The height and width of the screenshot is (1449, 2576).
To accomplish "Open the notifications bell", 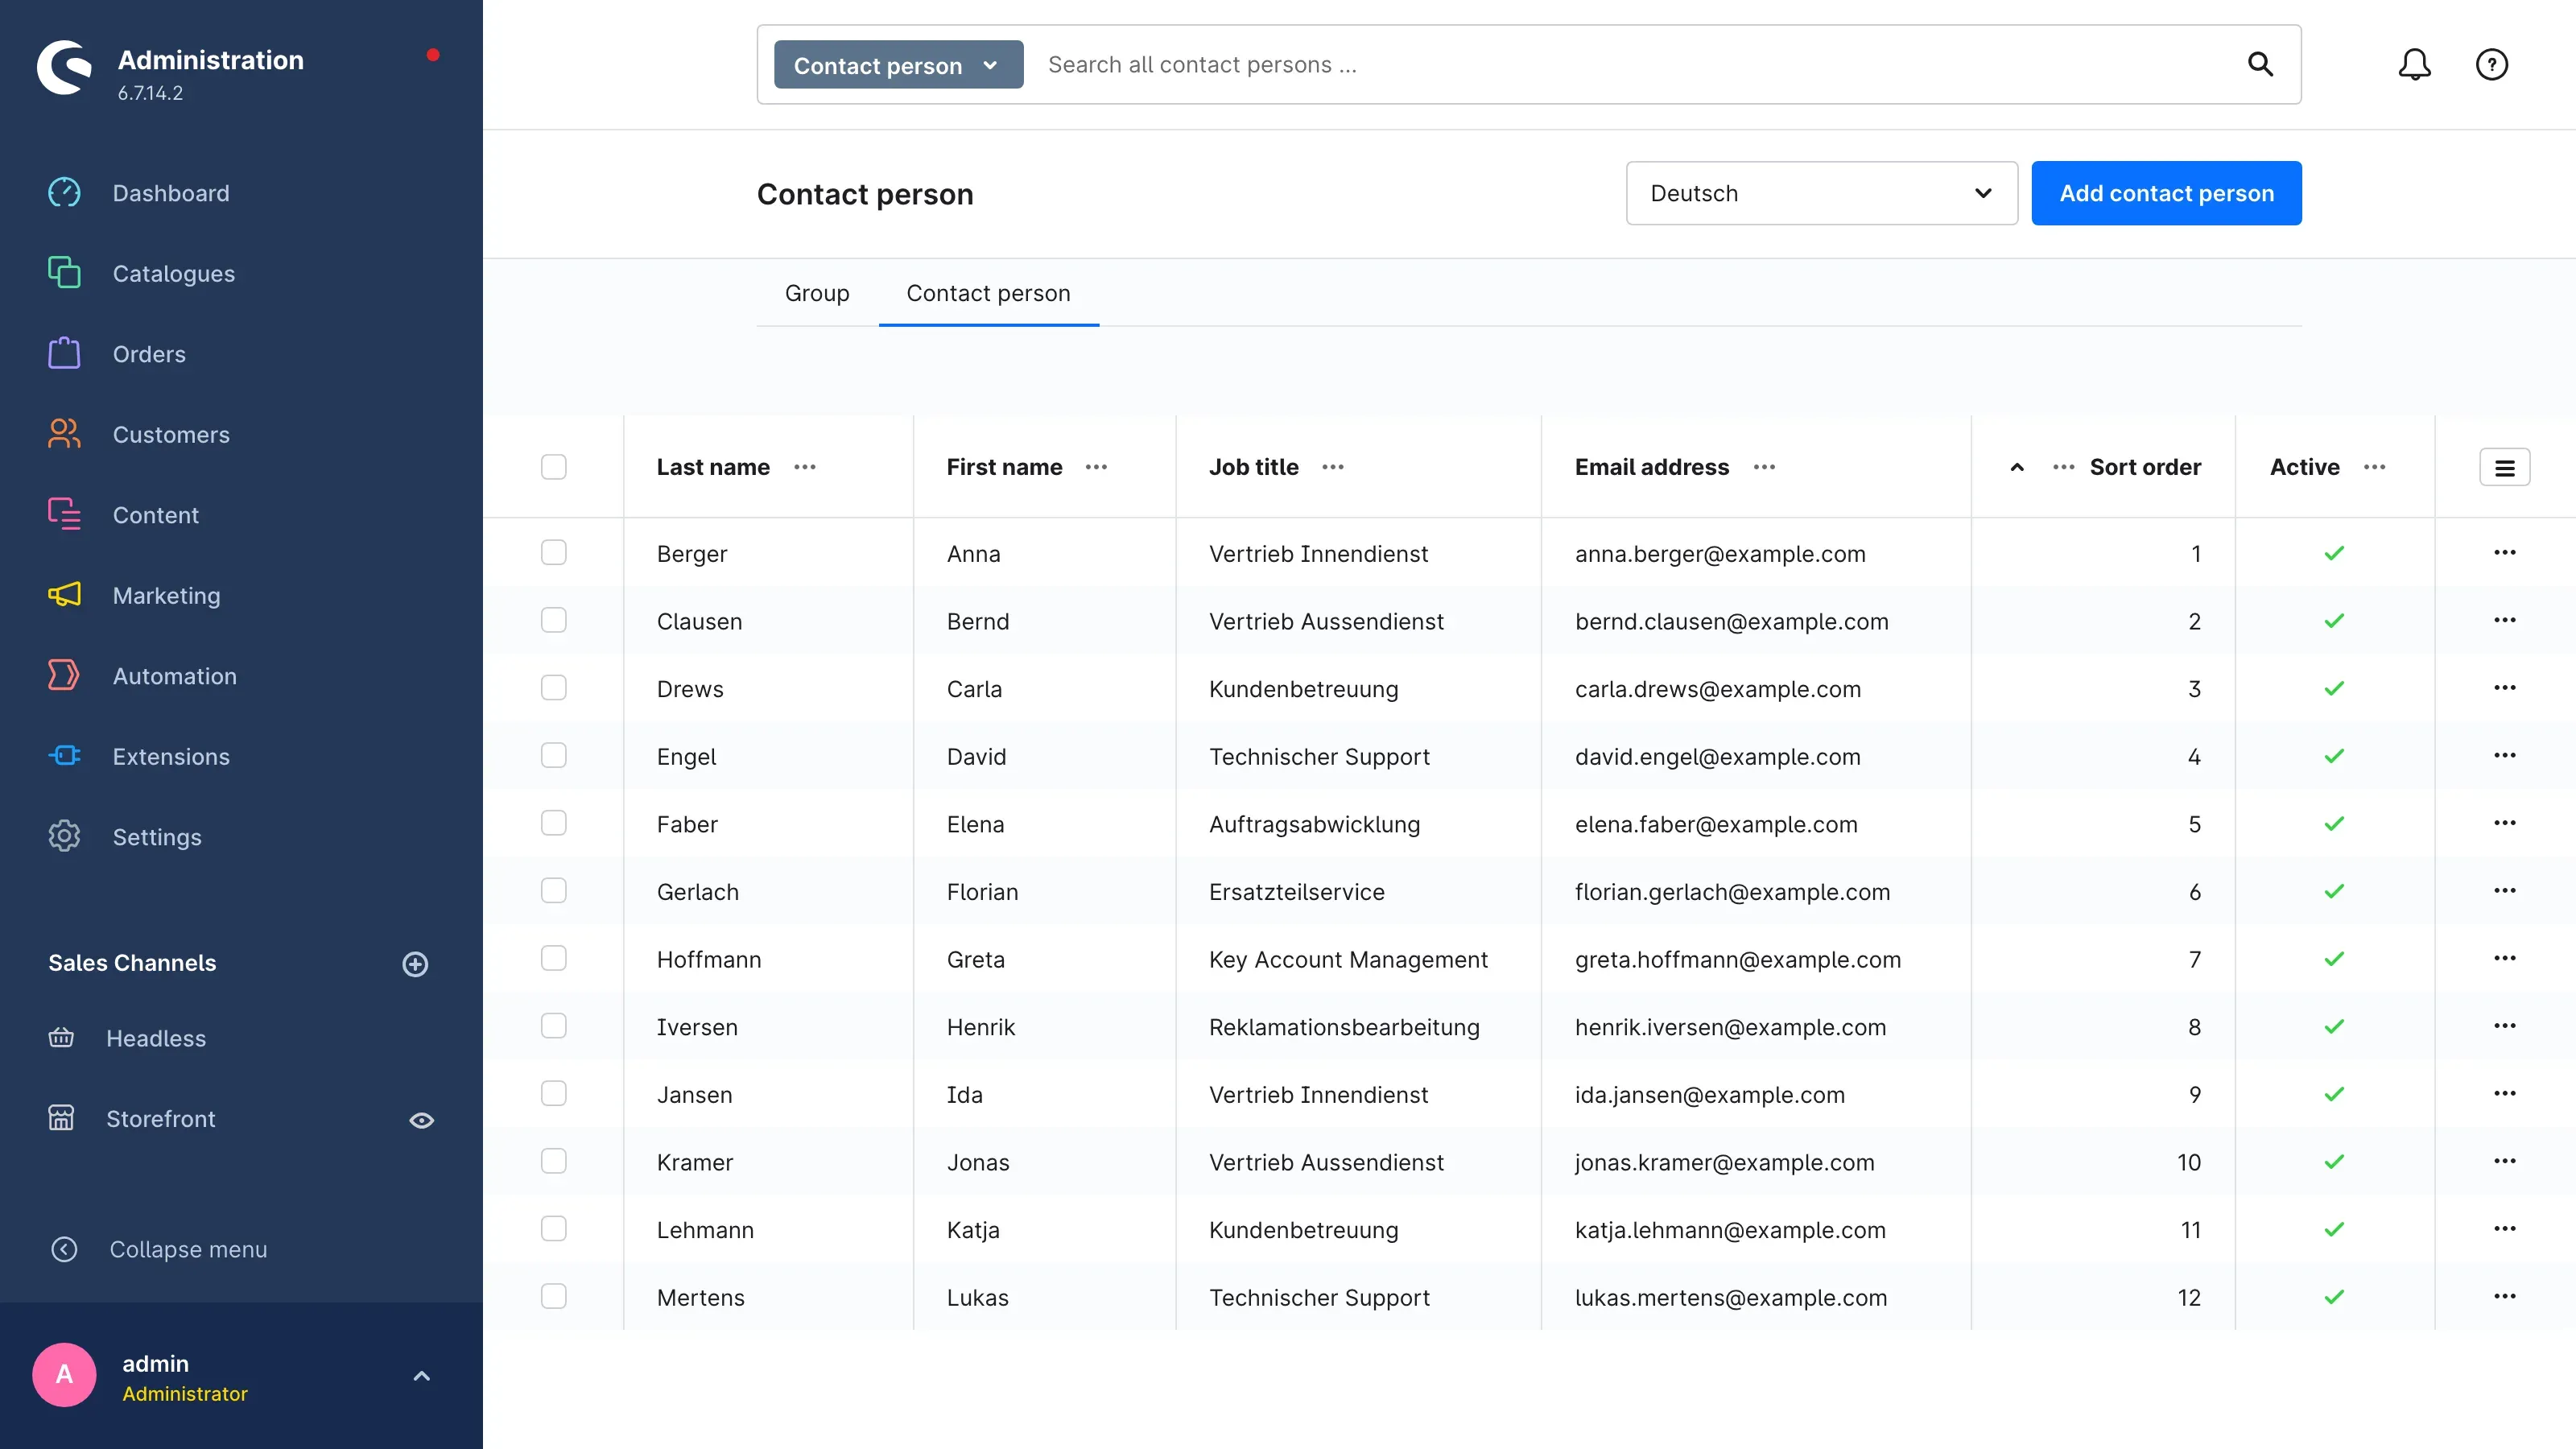I will [2414, 65].
